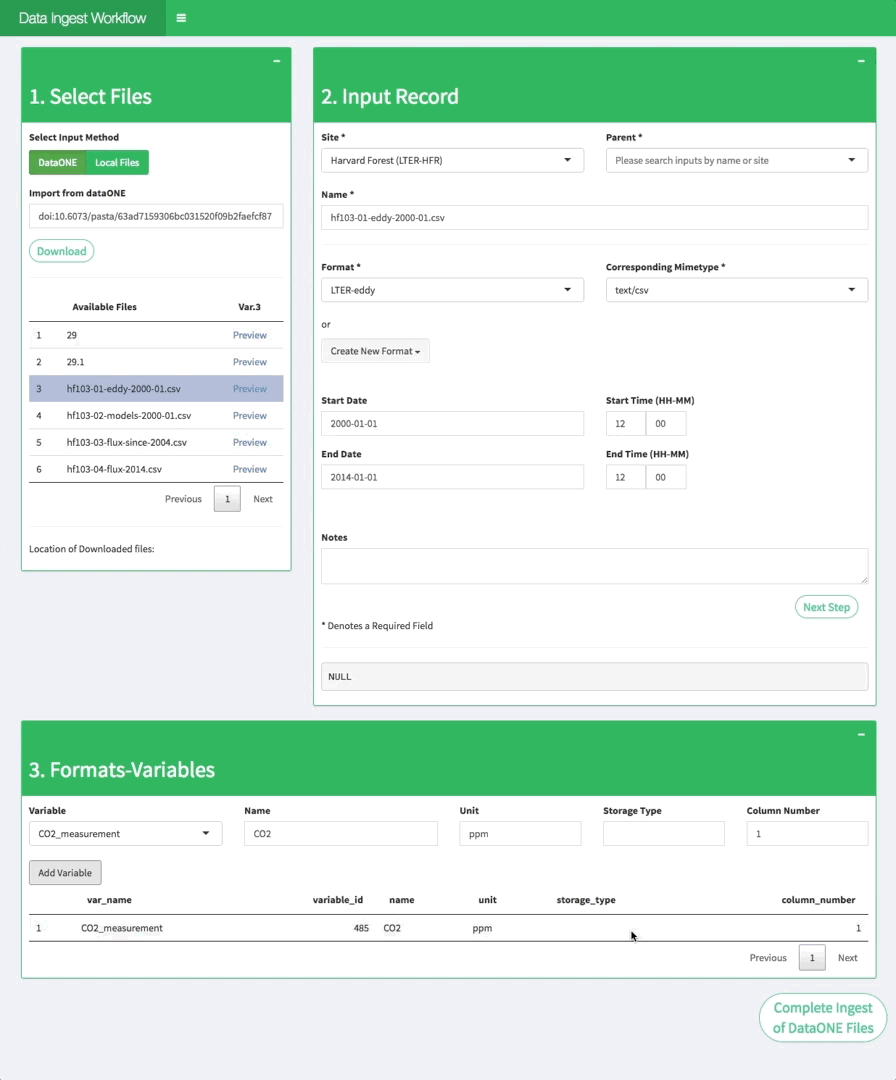Screen dimensions: 896x1080
Task: Collapse the Formats-Variables panel
Action: pos(861,734)
